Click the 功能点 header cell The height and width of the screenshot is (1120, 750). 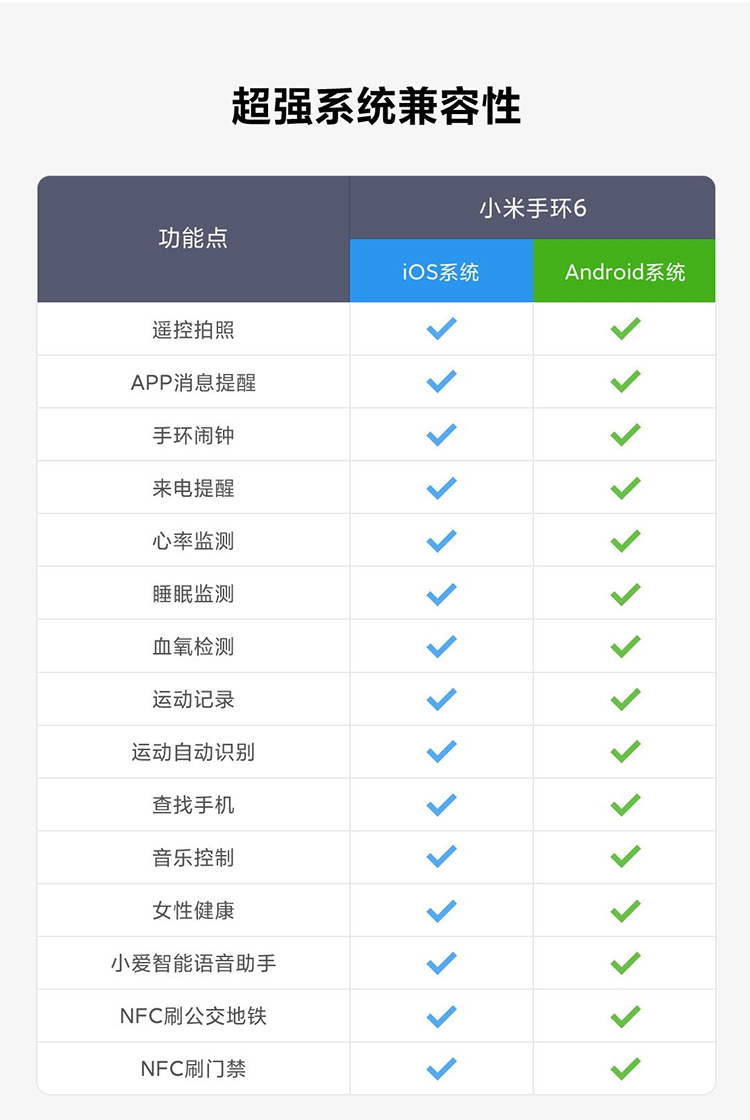193,239
